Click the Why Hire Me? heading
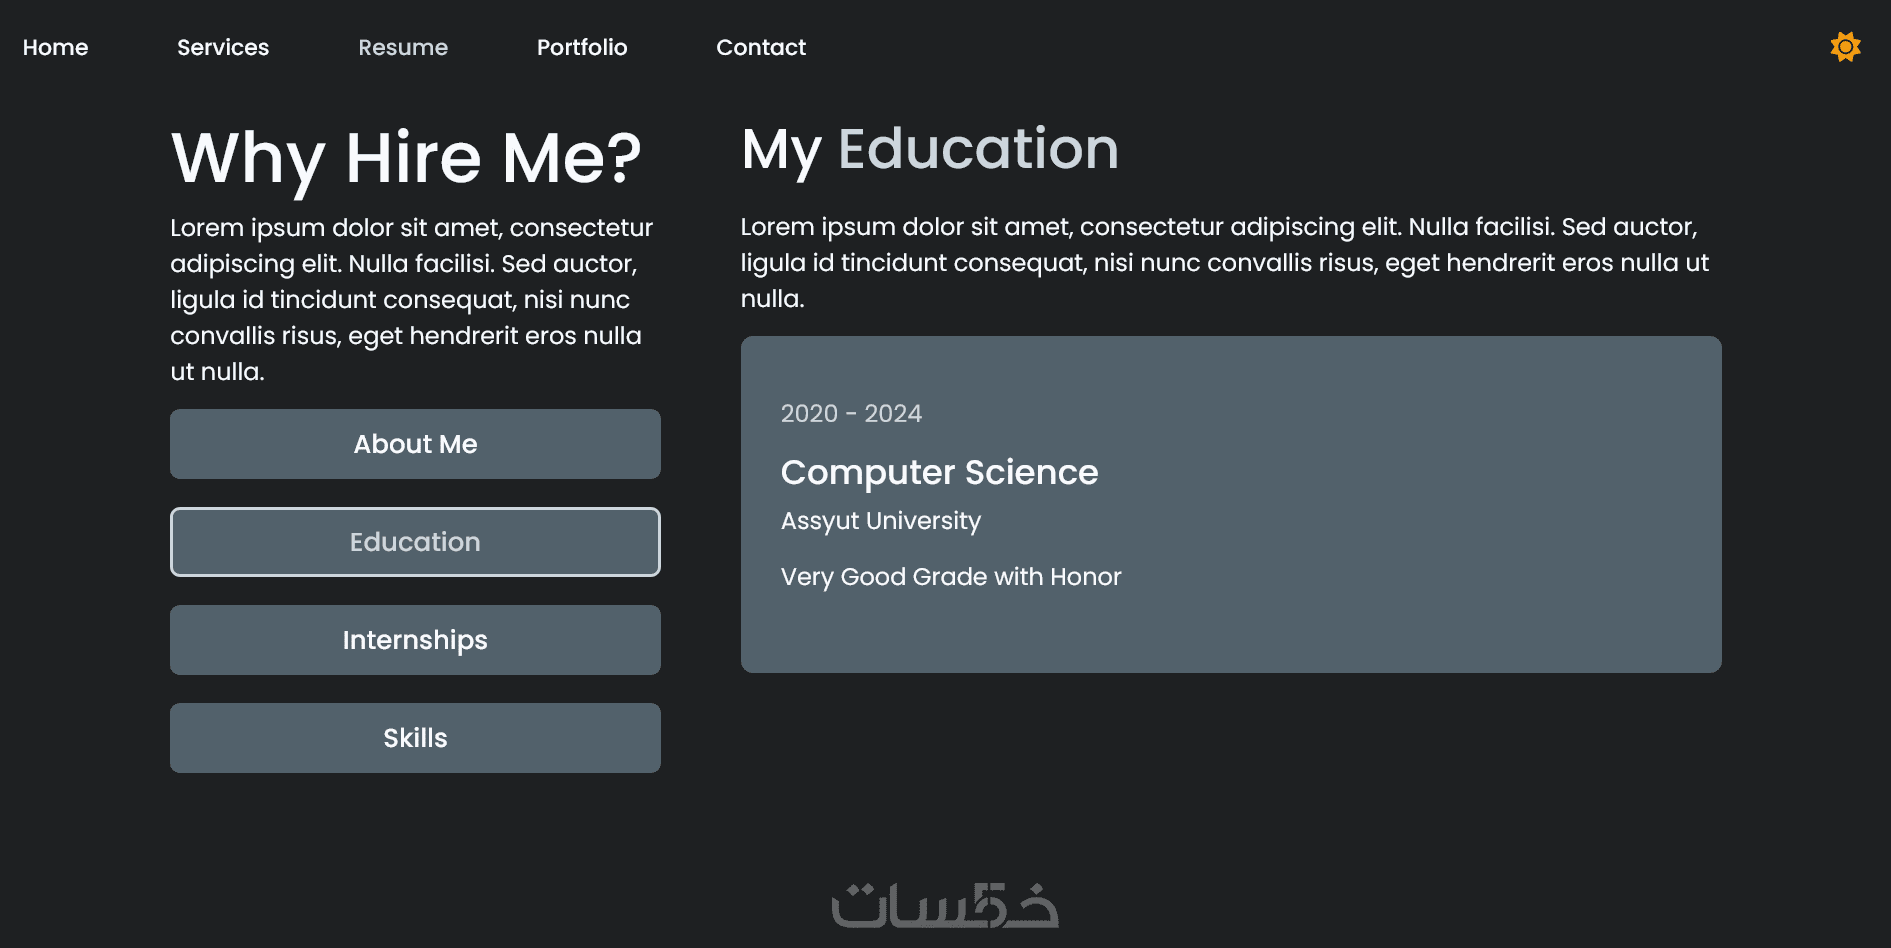 406,158
